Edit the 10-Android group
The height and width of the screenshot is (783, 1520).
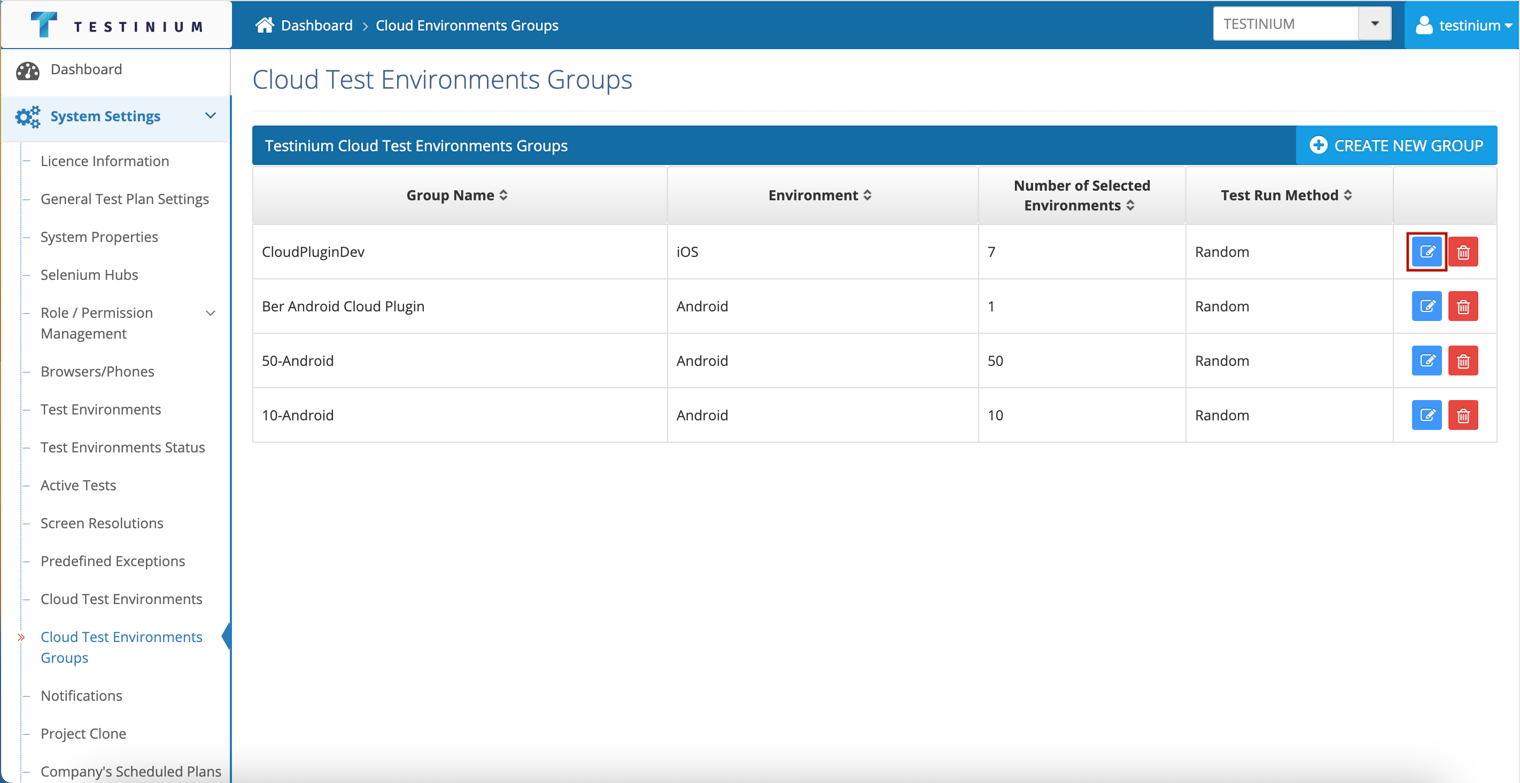[x=1427, y=415]
